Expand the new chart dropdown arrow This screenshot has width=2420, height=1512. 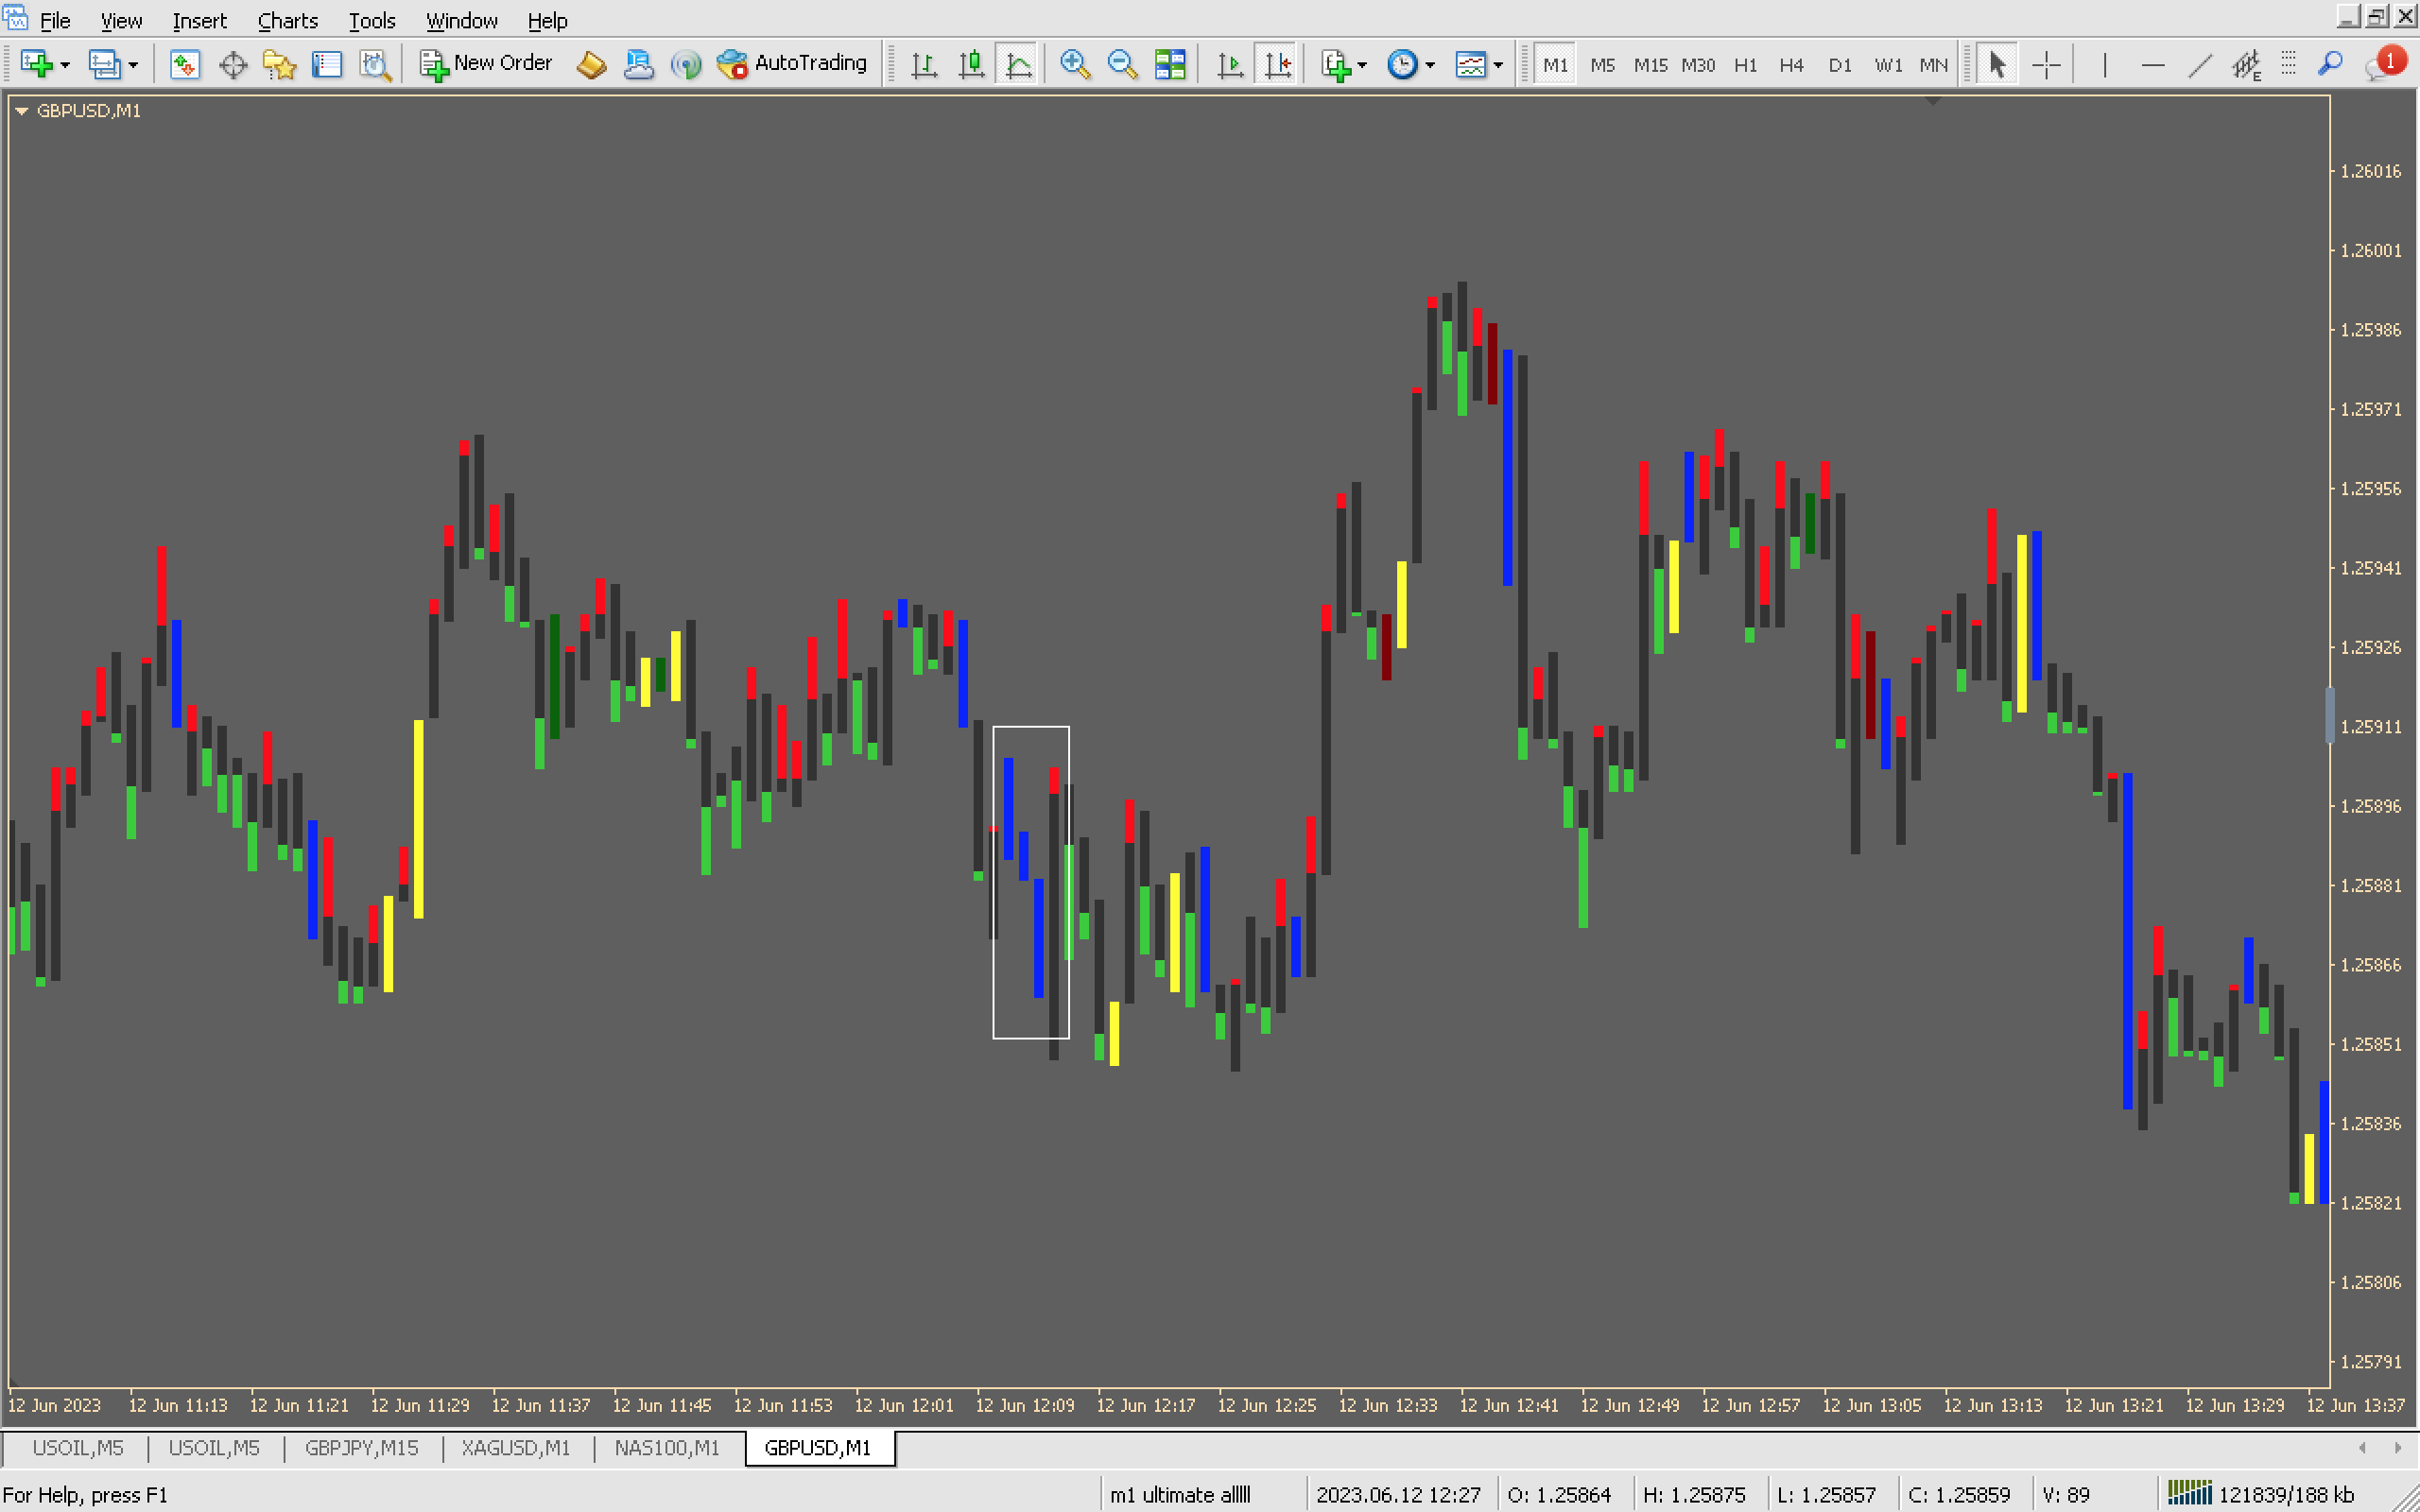(65, 65)
